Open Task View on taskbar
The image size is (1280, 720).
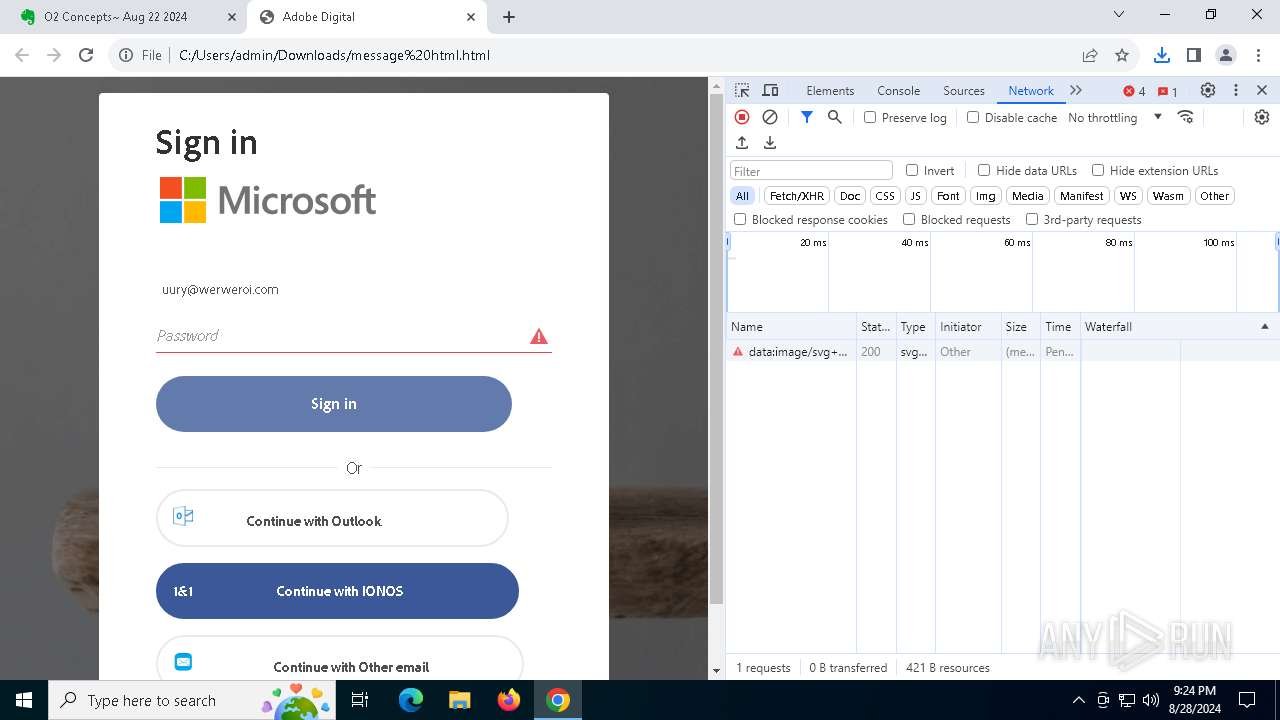point(361,700)
